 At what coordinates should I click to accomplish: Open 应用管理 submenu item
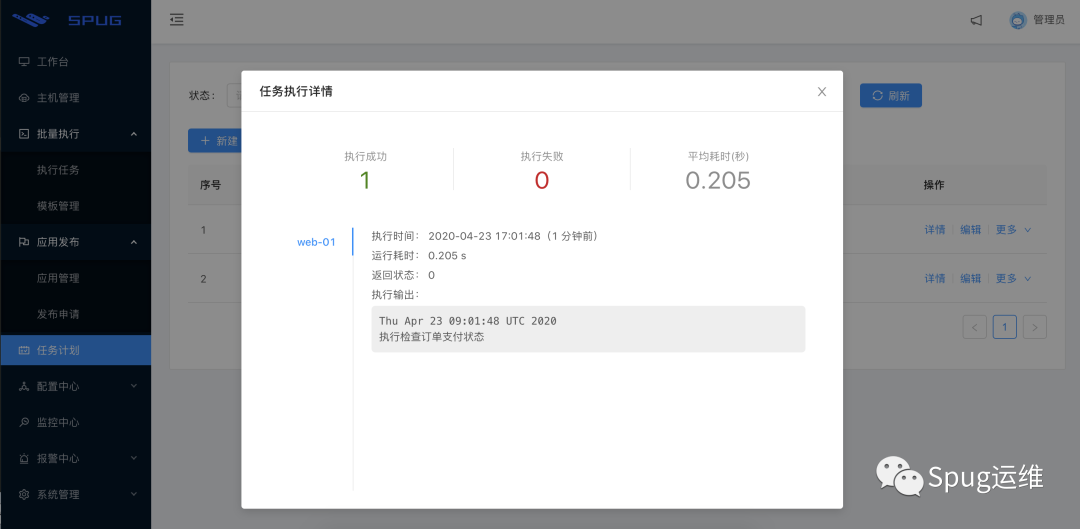(x=76, y=278)
